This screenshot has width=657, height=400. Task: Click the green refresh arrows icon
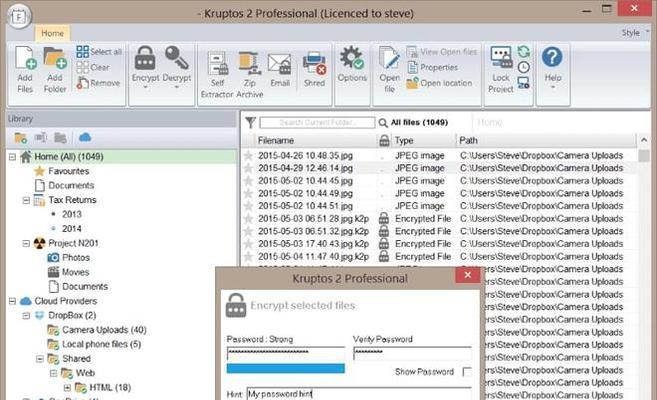[524, 52]
